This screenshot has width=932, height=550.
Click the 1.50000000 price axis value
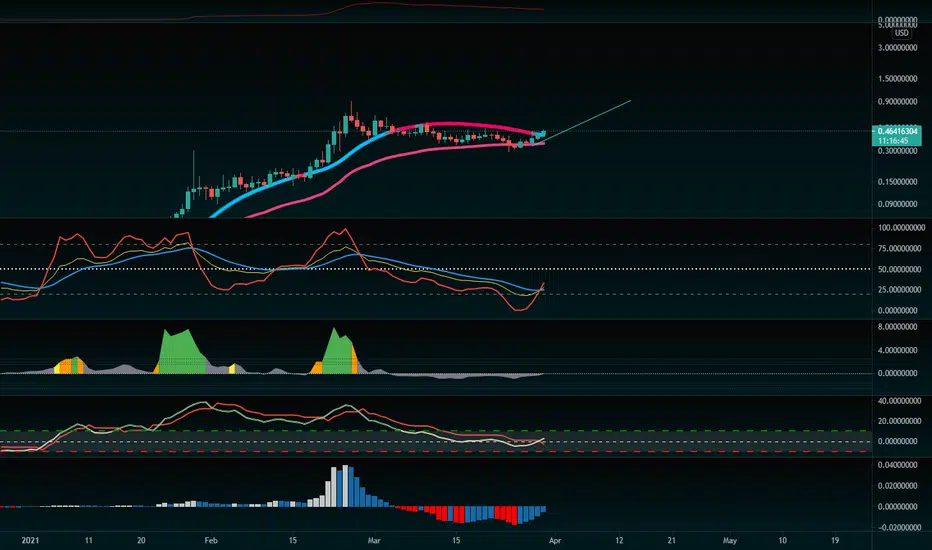898,78
